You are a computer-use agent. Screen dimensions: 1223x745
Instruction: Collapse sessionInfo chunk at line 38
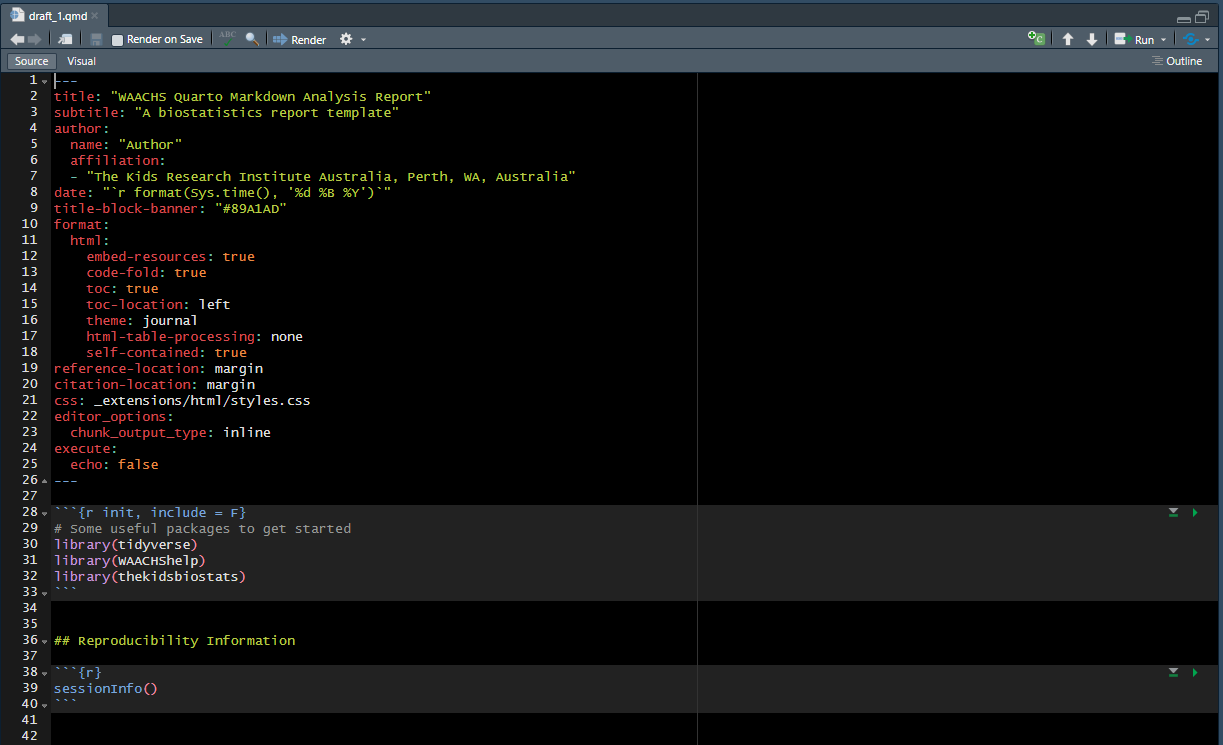point(45,673)
